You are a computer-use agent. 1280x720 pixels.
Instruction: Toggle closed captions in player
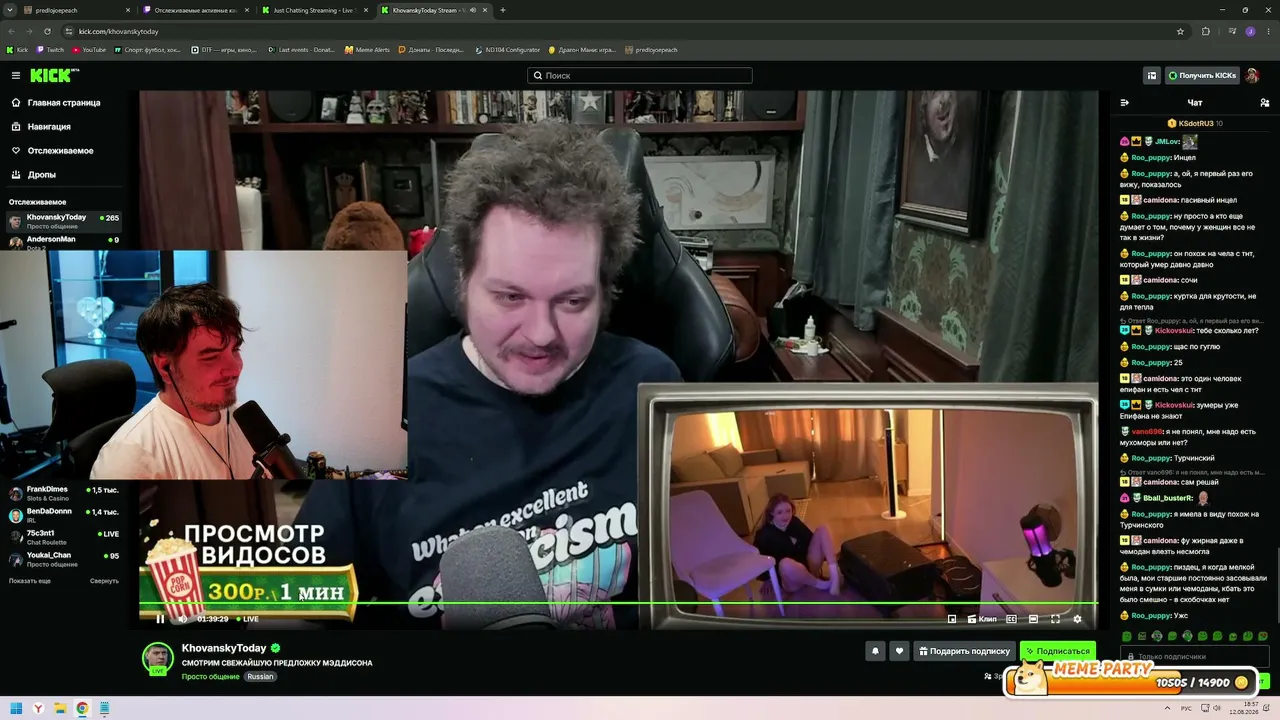point(1011,619)
